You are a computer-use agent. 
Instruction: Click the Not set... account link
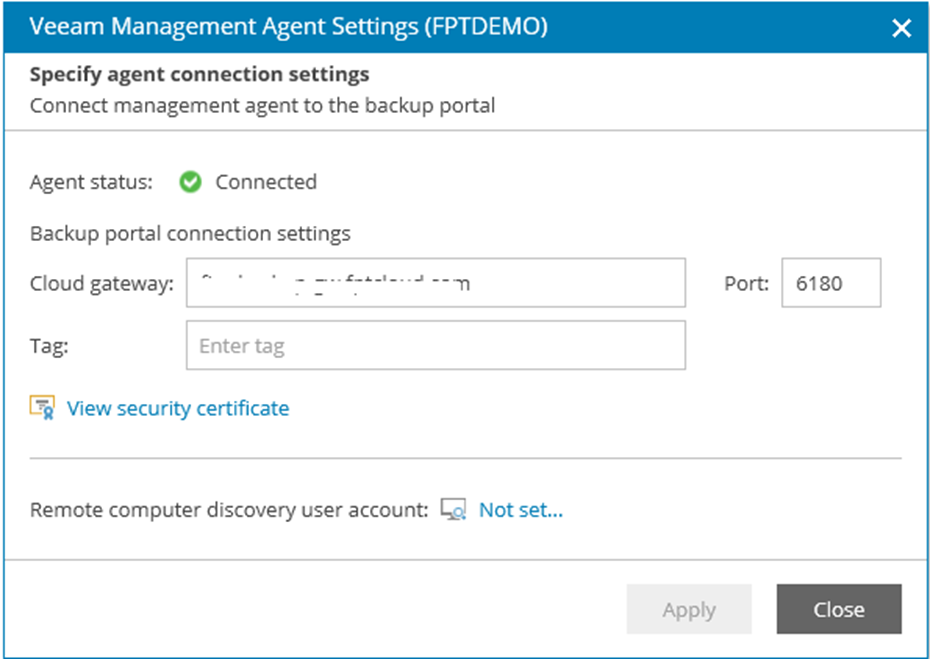pyautogui.click(x=520, y=510)
